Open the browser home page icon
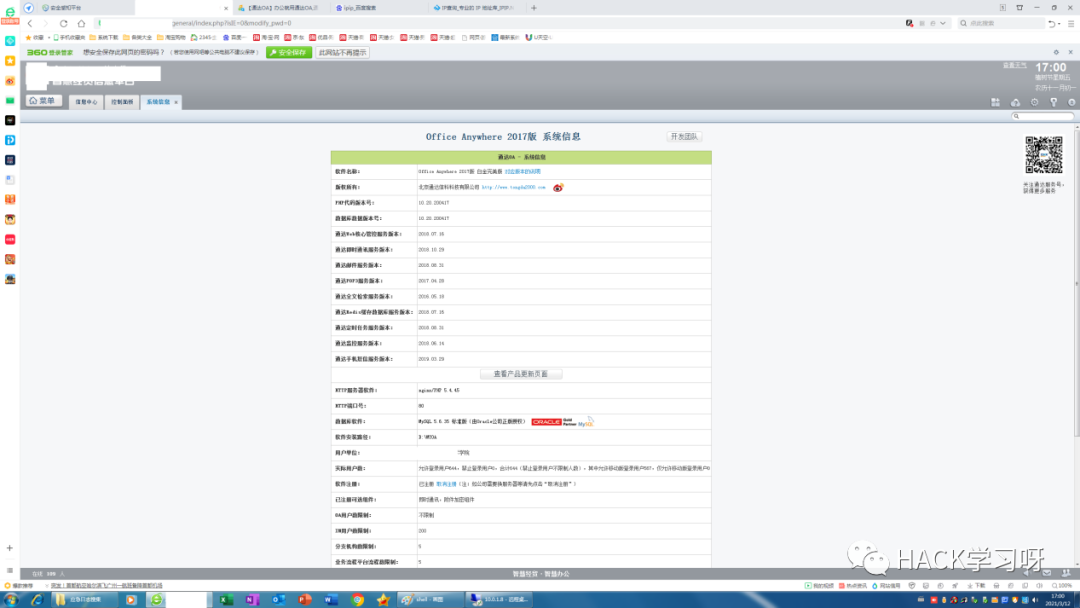The width and height of the screenshot is (1080, 608). tap(81, 23)
